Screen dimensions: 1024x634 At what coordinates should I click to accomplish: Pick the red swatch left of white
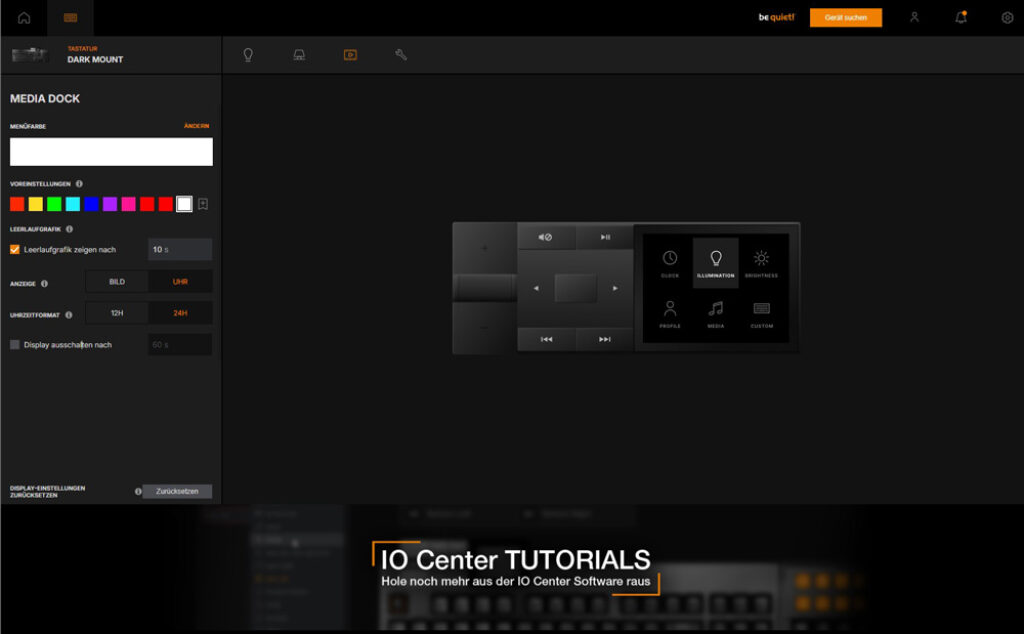[x=166, y=204]
